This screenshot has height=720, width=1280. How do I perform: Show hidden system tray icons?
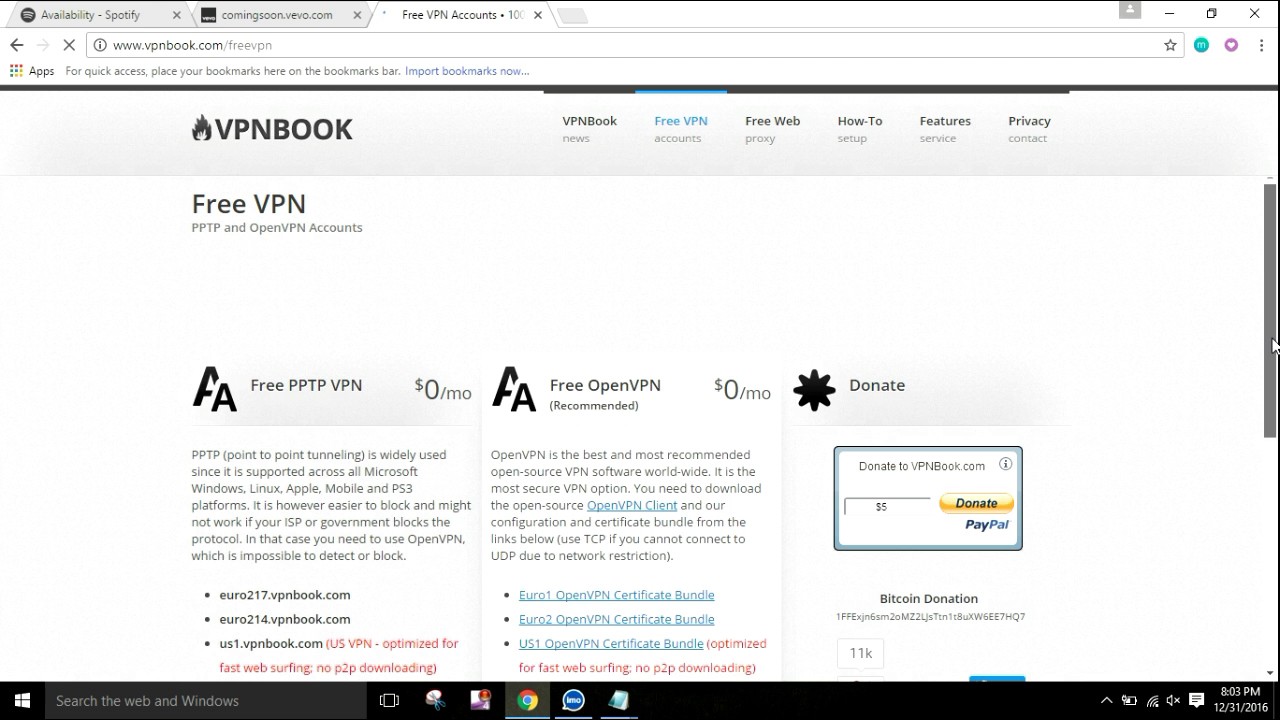(1106, 701)
